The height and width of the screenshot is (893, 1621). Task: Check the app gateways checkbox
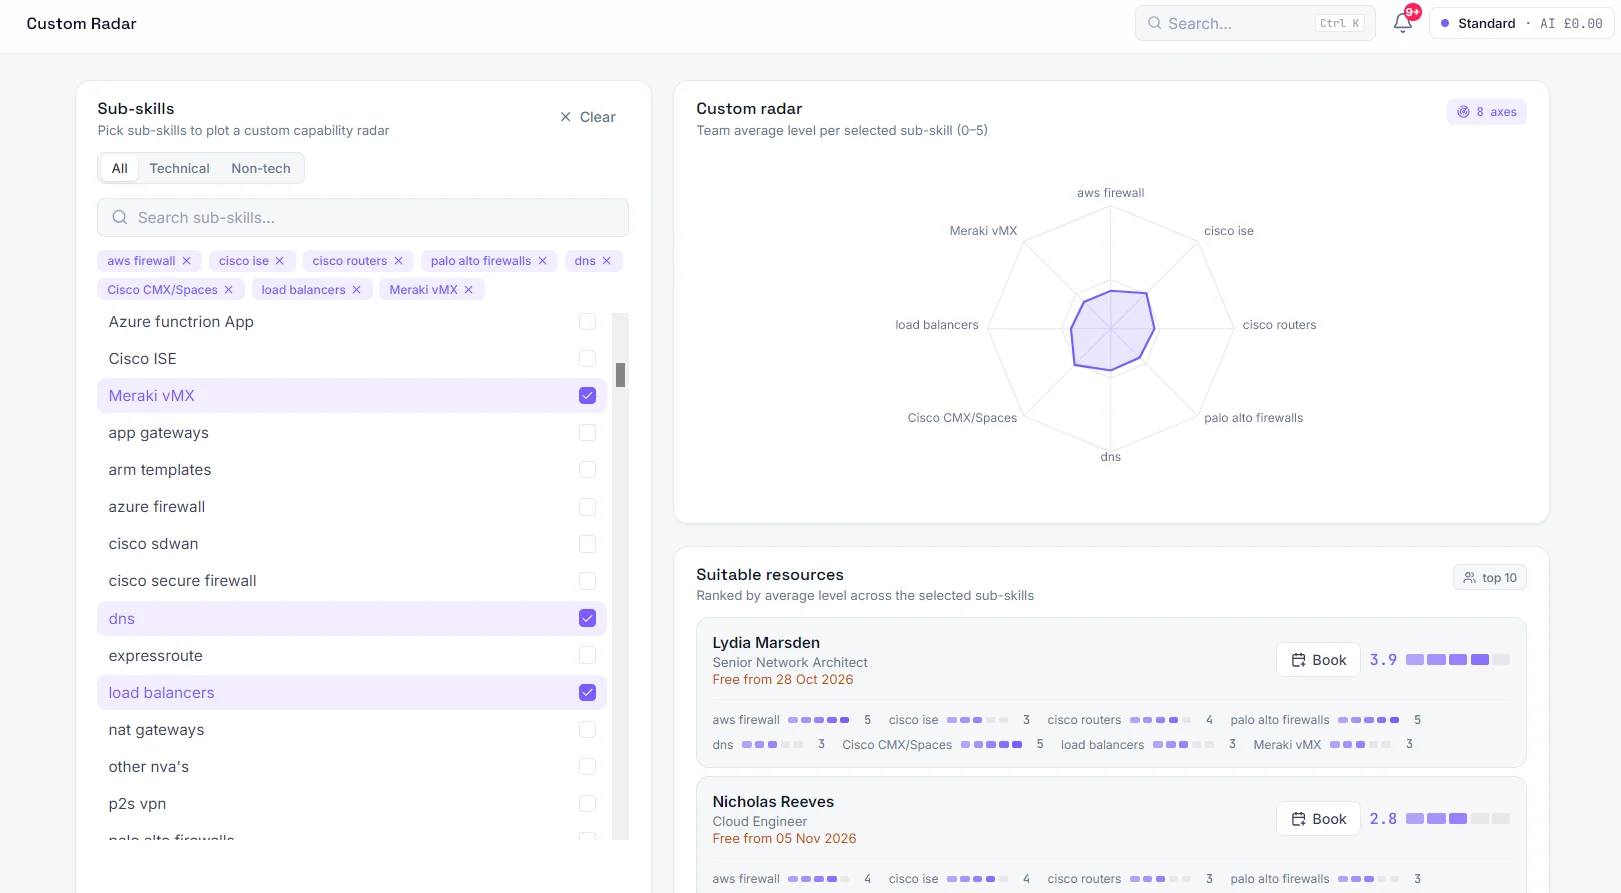(587, 433)
